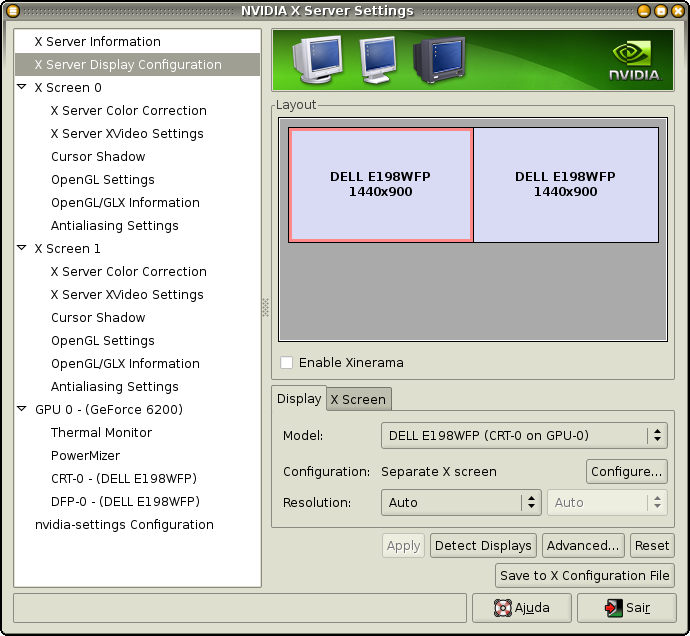Open the Resolution dropdown

[461, 502]
